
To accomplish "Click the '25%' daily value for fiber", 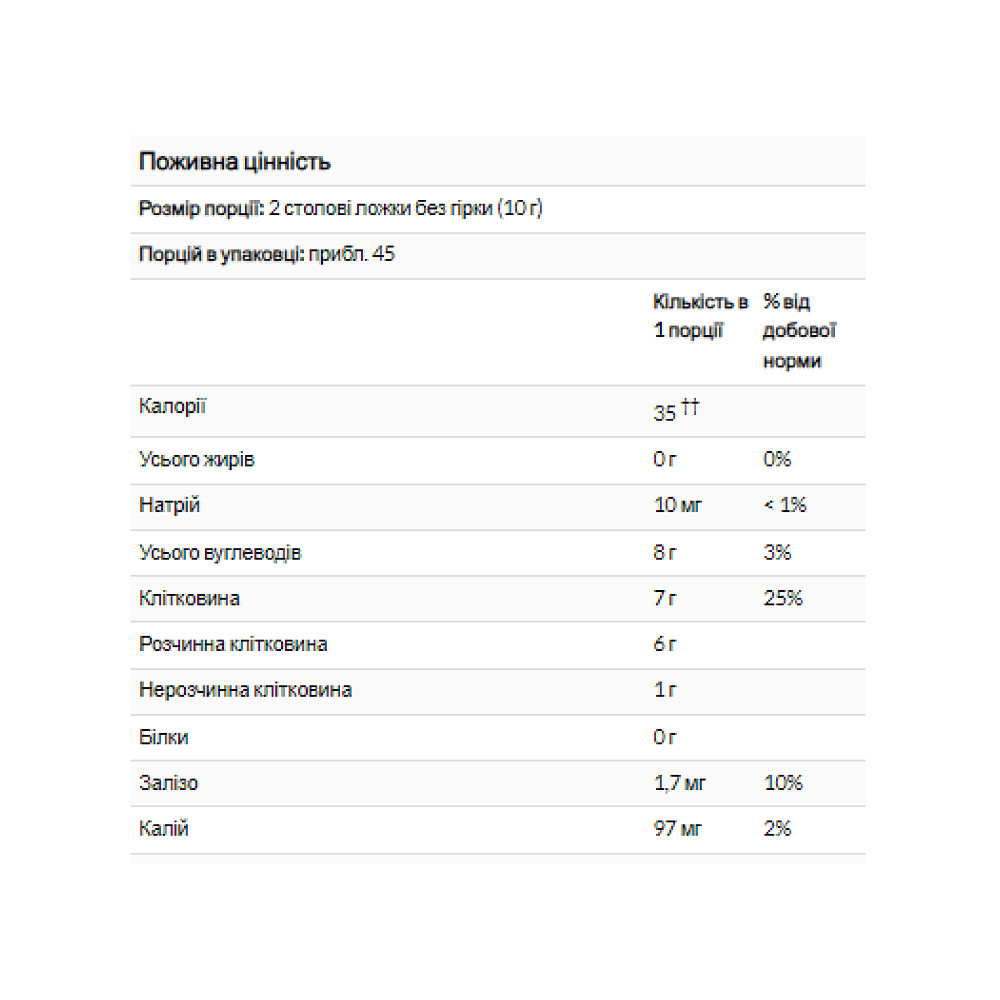I will [783, 599].
